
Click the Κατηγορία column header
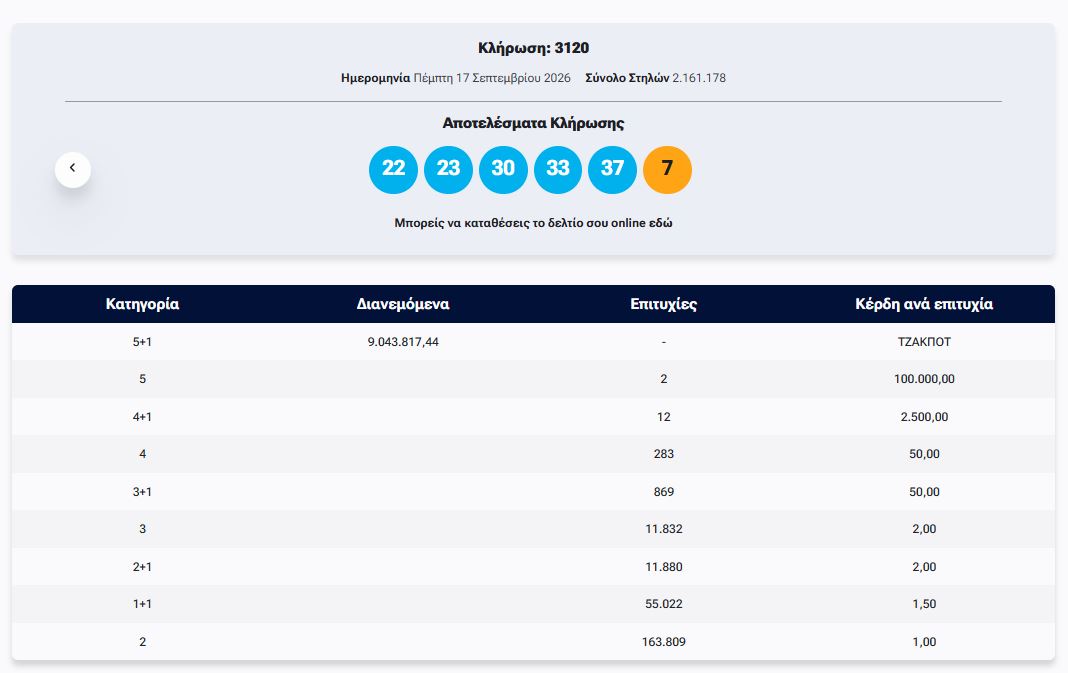click(142, 304)
